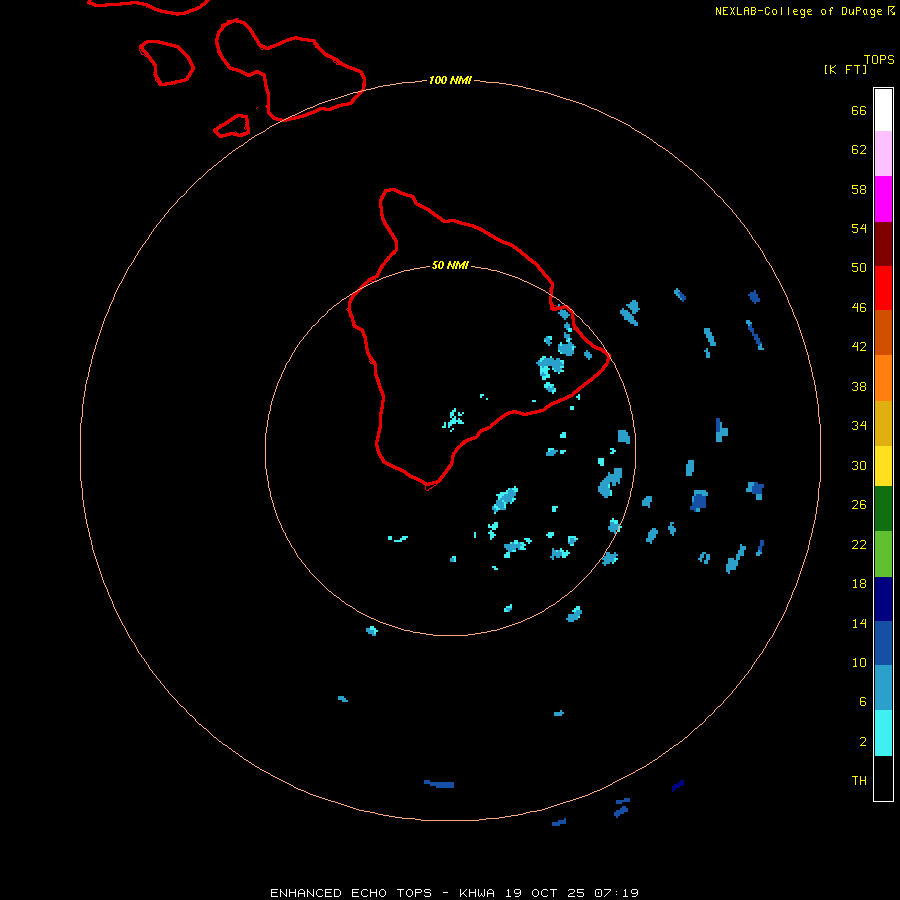Select the dark orange legend band
The width and height of the screenshot is (900, 900).
point(883,332)
